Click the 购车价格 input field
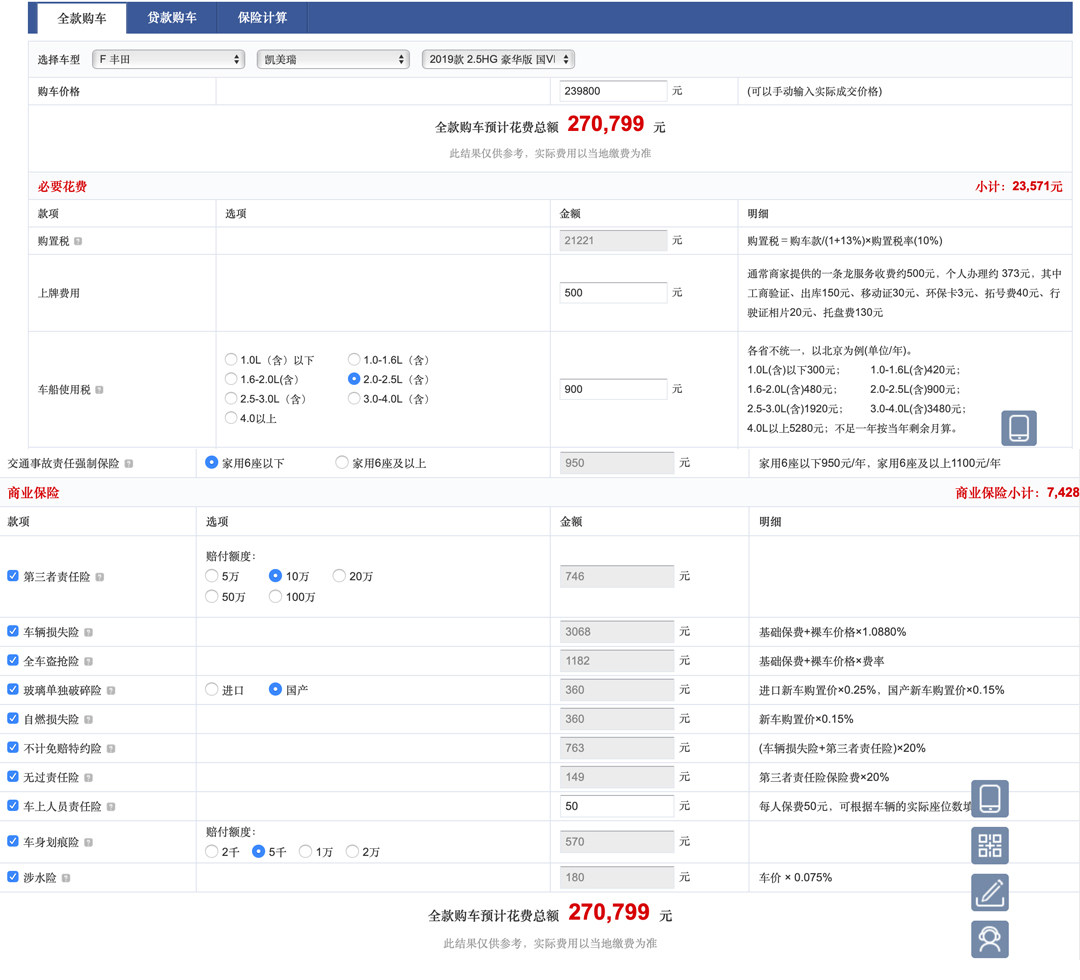 (613, 91)
